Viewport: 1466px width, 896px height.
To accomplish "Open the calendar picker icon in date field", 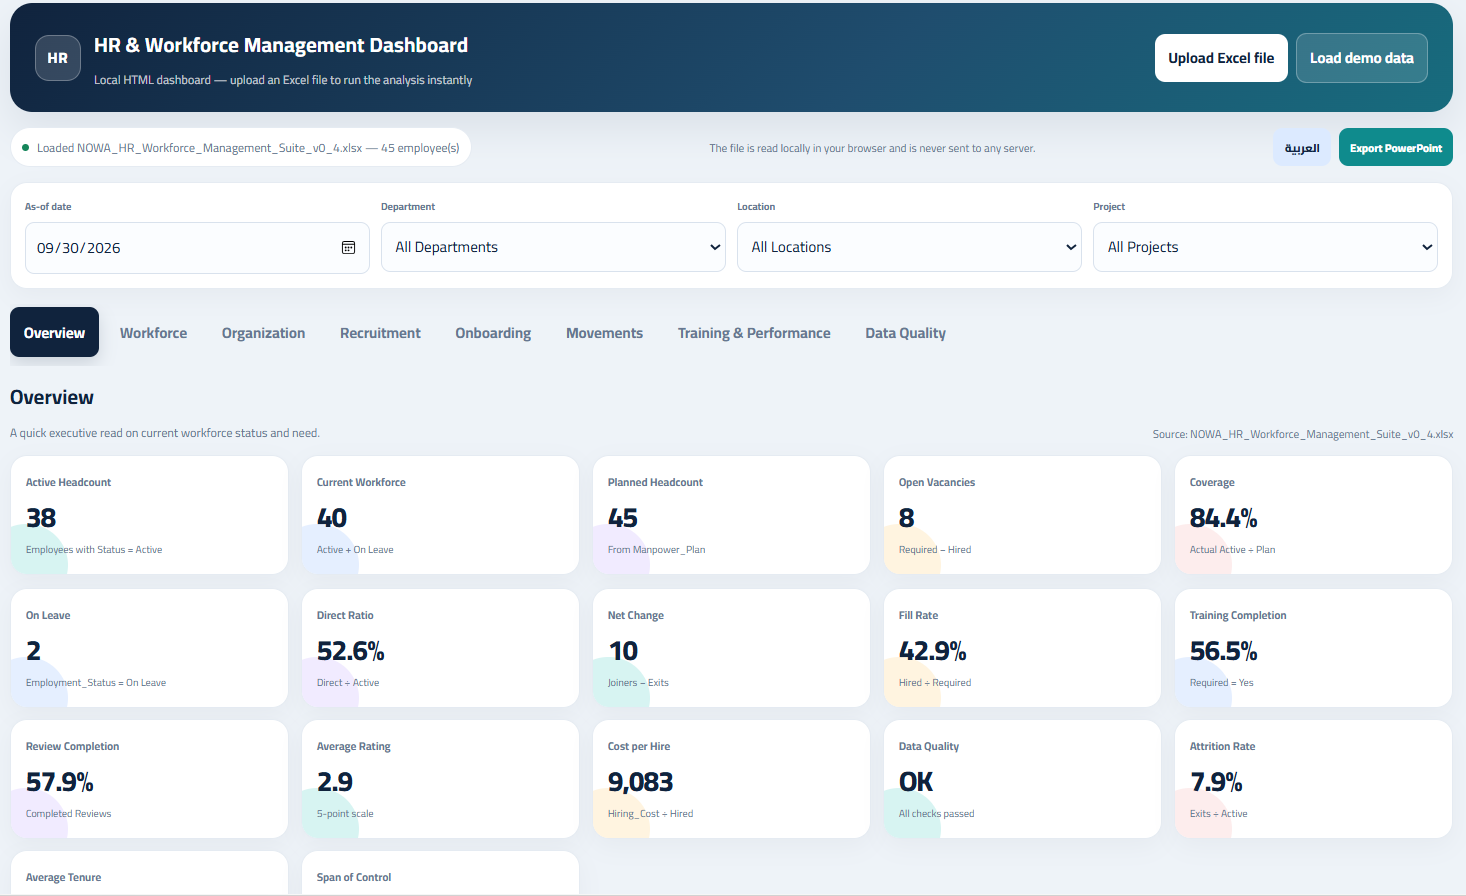I will 348,248.
